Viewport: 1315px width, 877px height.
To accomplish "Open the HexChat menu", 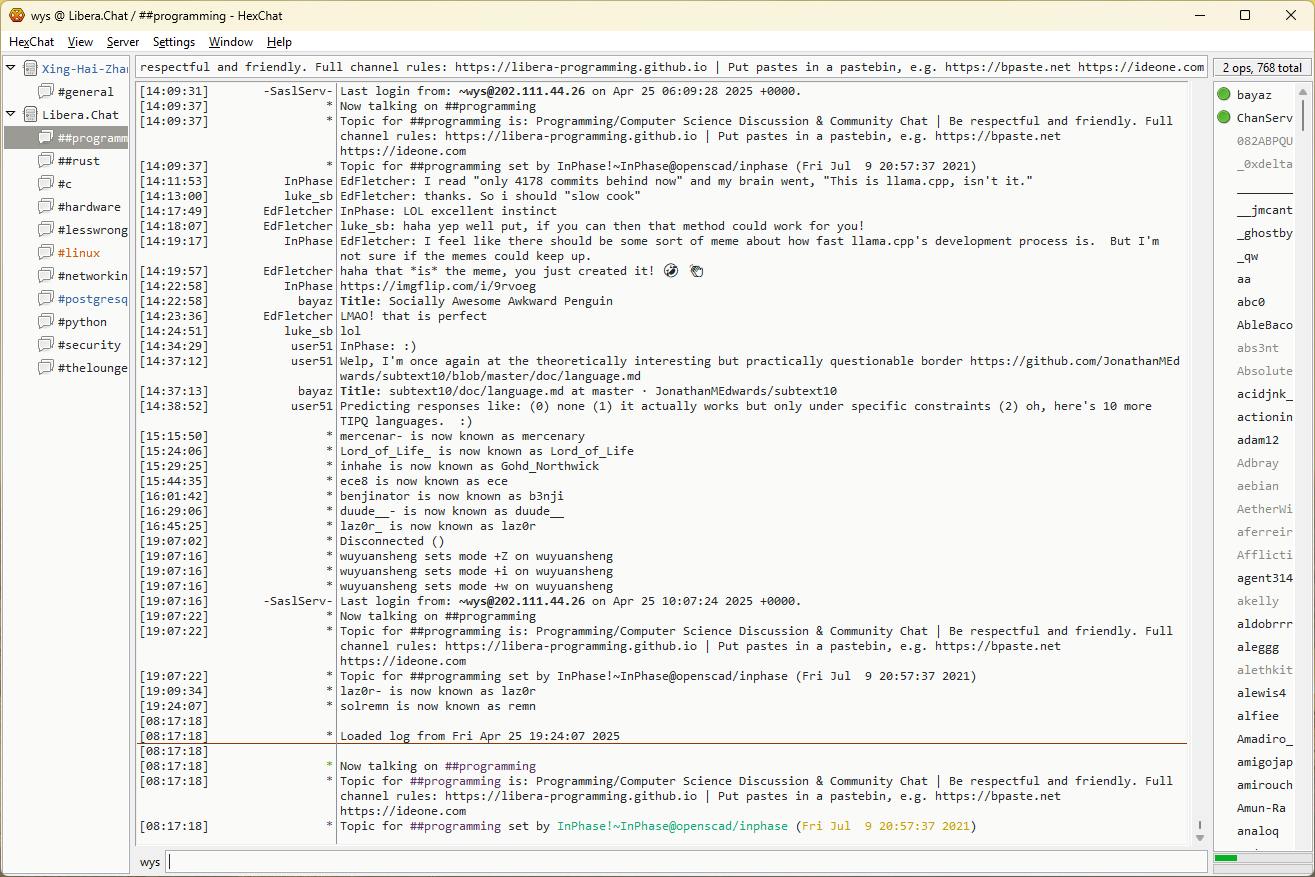I will tap(31, 42).
